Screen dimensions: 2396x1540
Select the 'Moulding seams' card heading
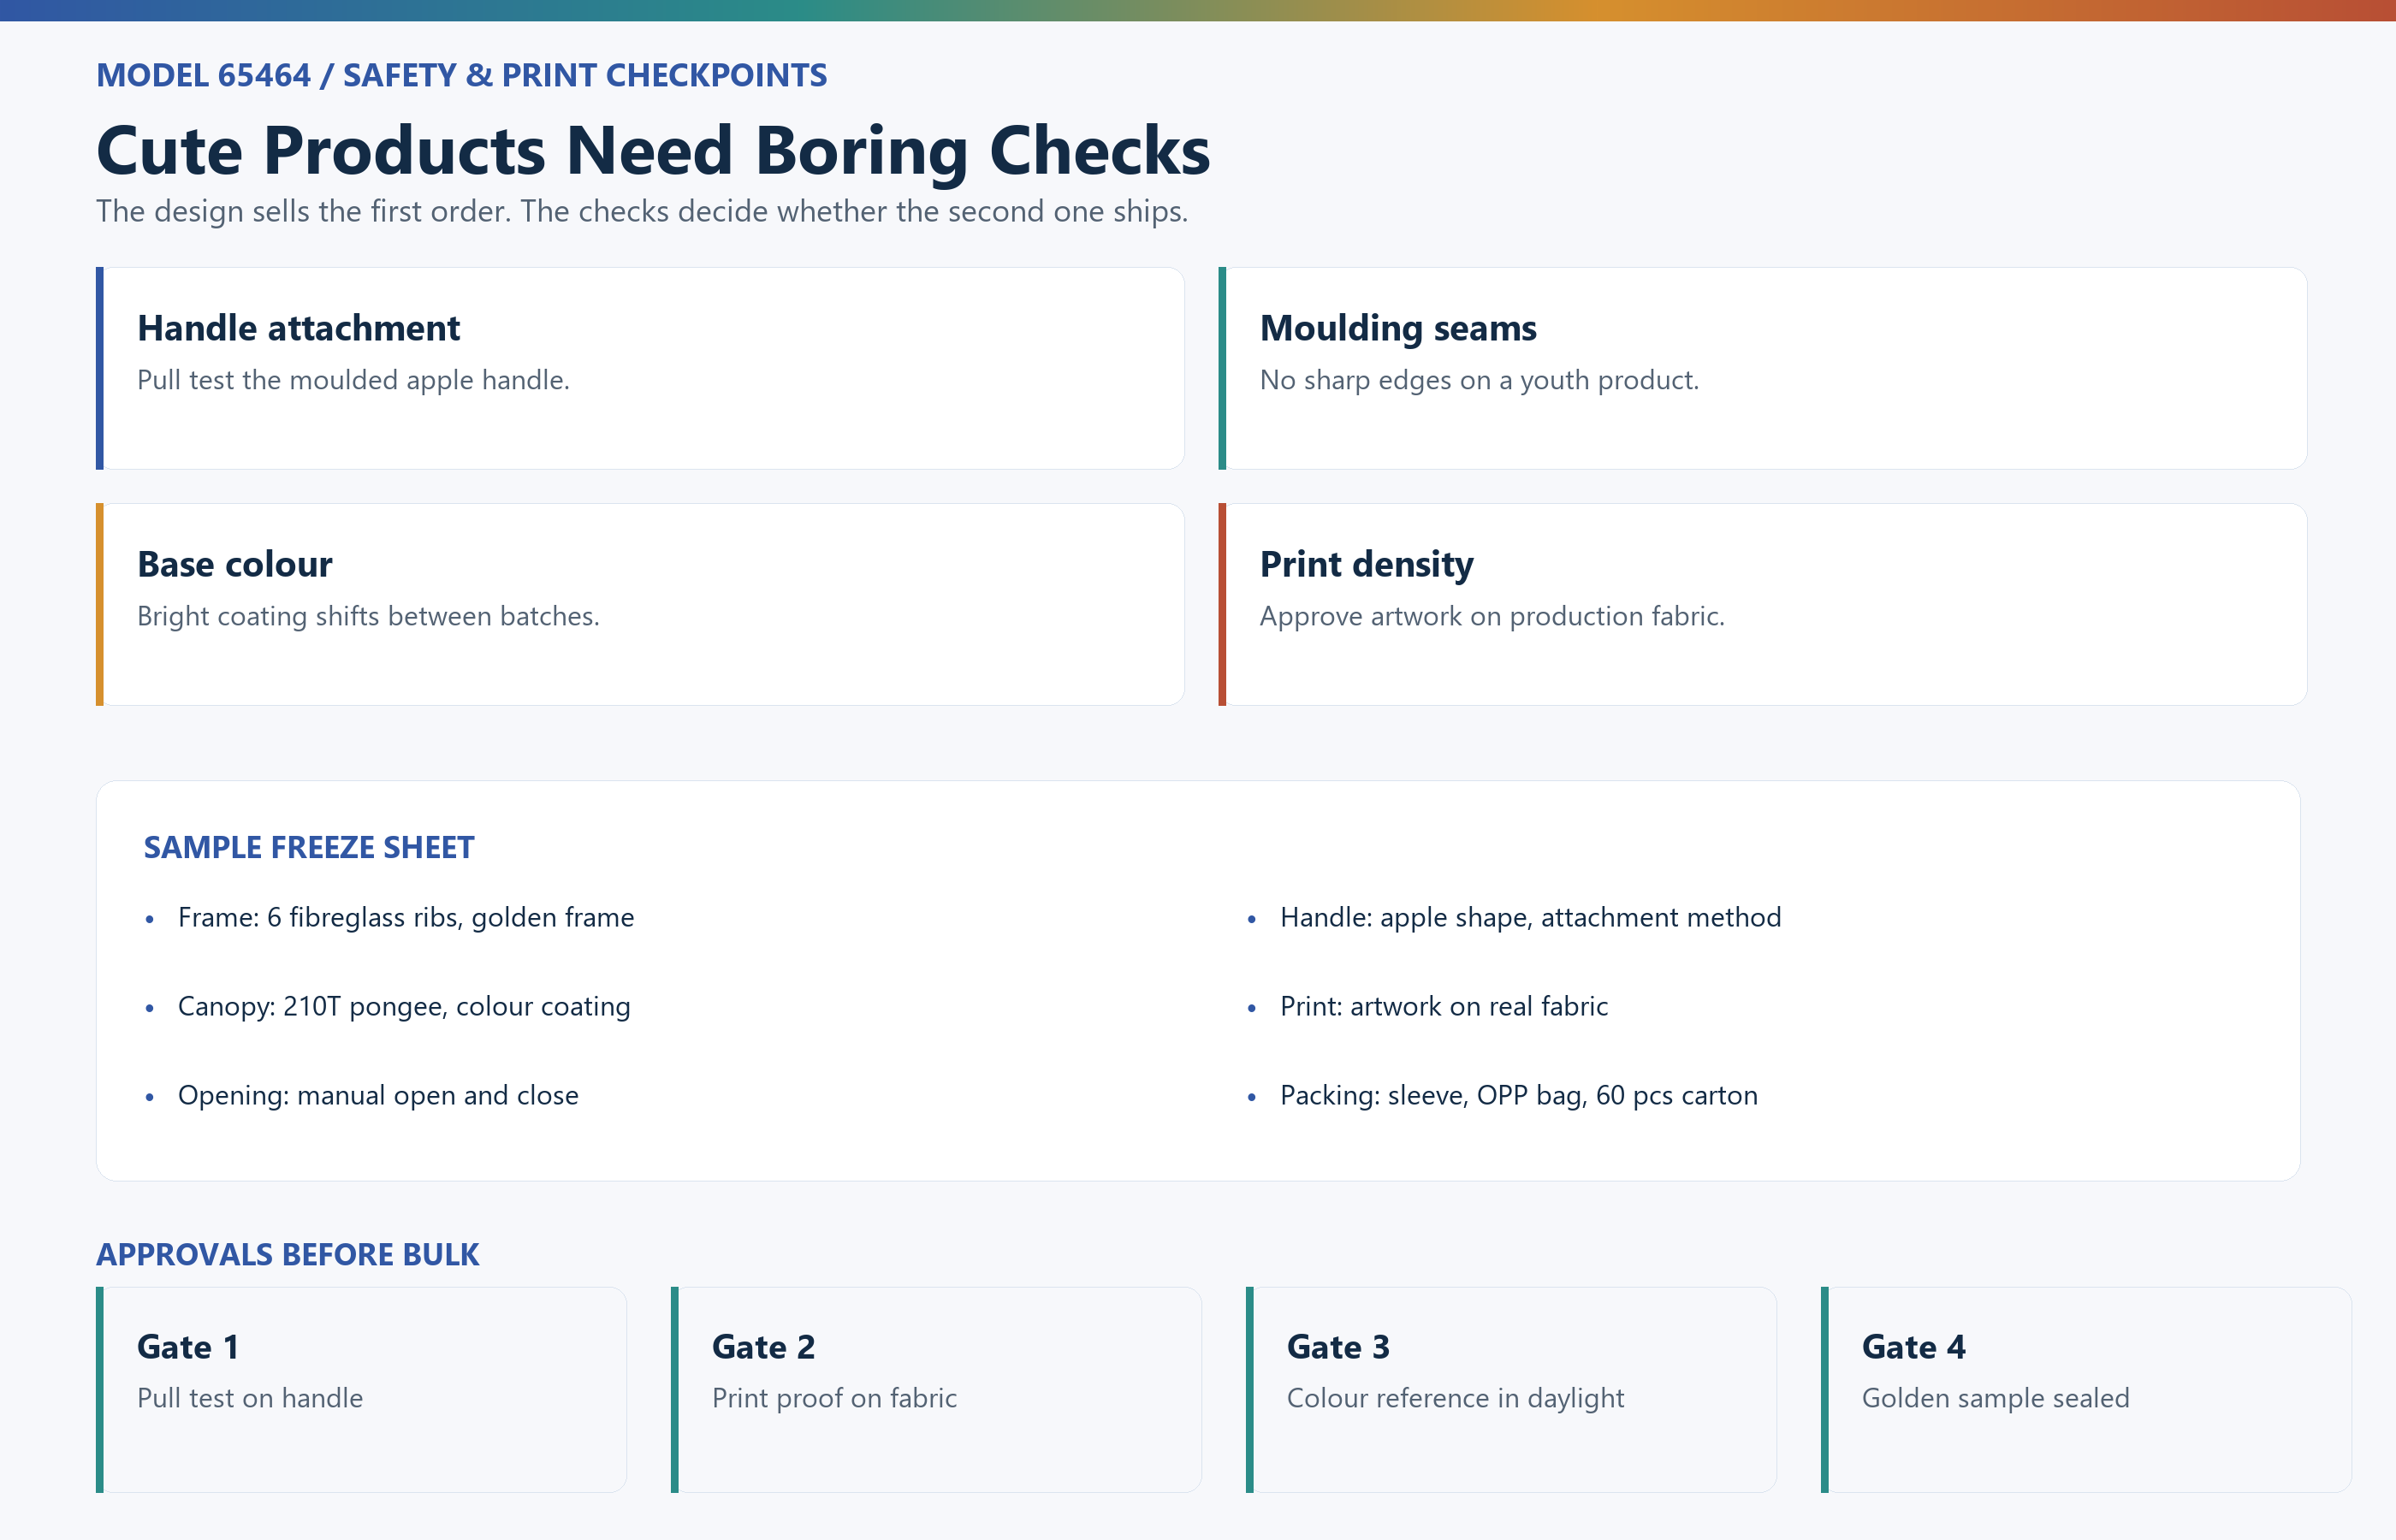pyautogui.click(x=1398, y=328)
